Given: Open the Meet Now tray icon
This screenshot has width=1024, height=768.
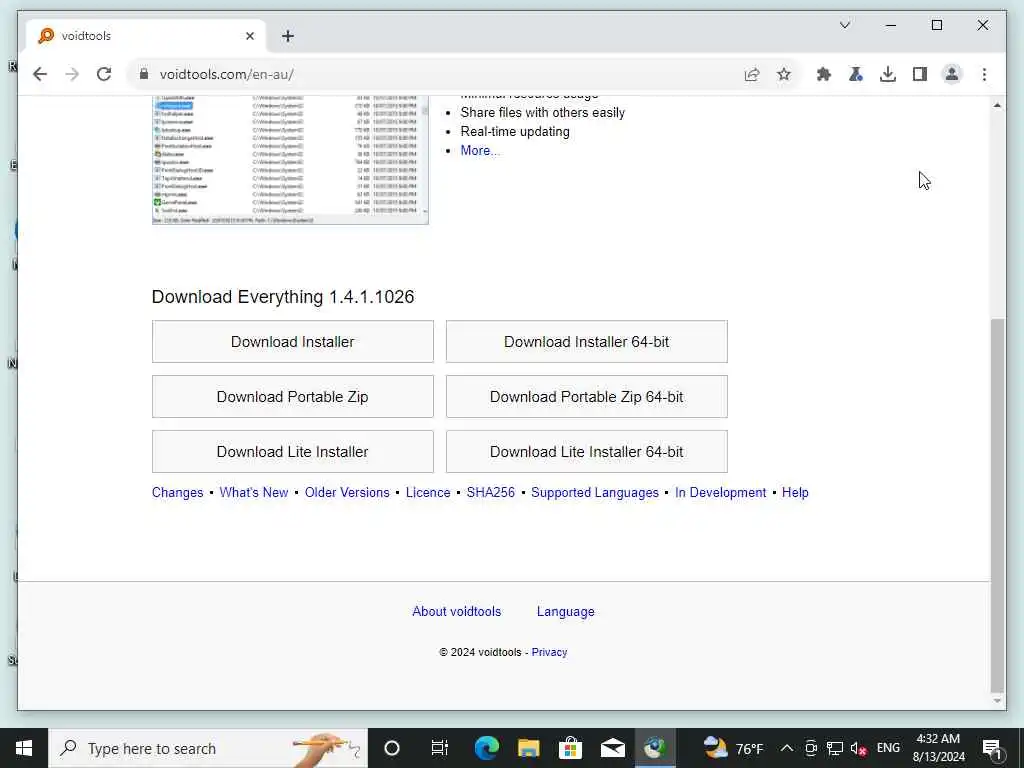Looking at the screenshot, I should (x=811, y=748).
